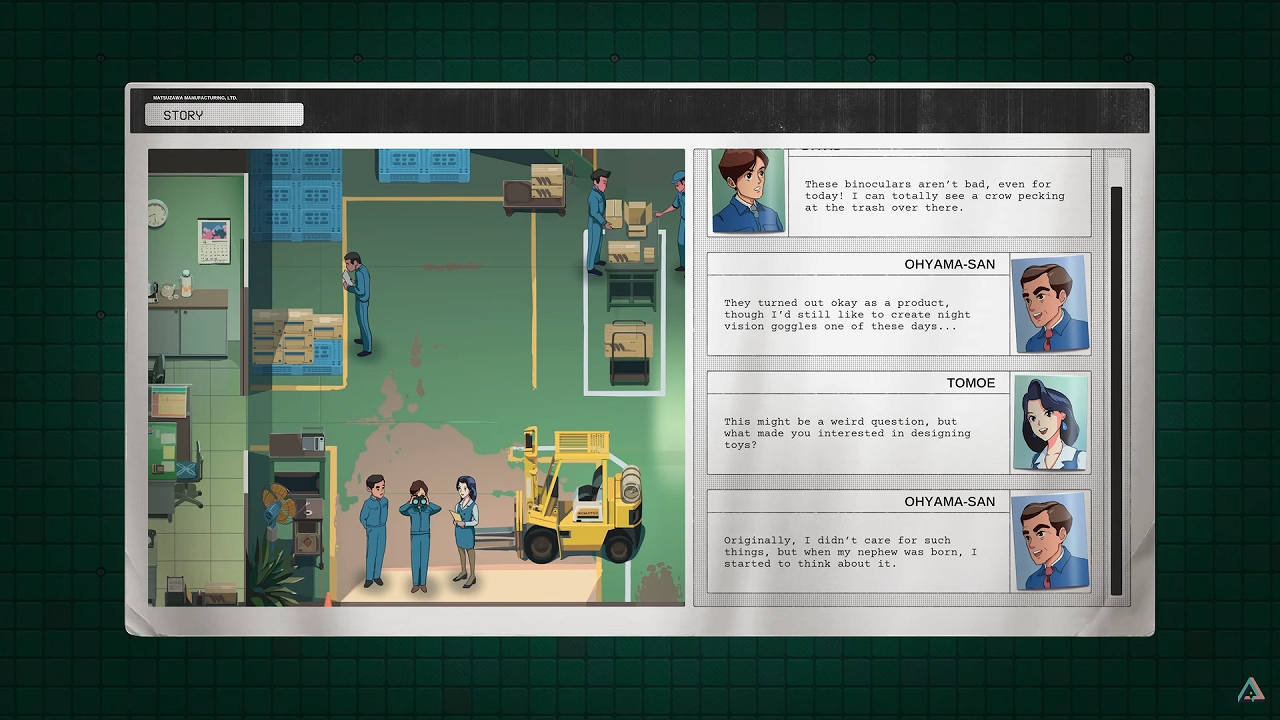Click Ohyama-san's portrait beside the nephew dialogue
Viewport: 1280px width, 720px height.
pos(1049,541)
